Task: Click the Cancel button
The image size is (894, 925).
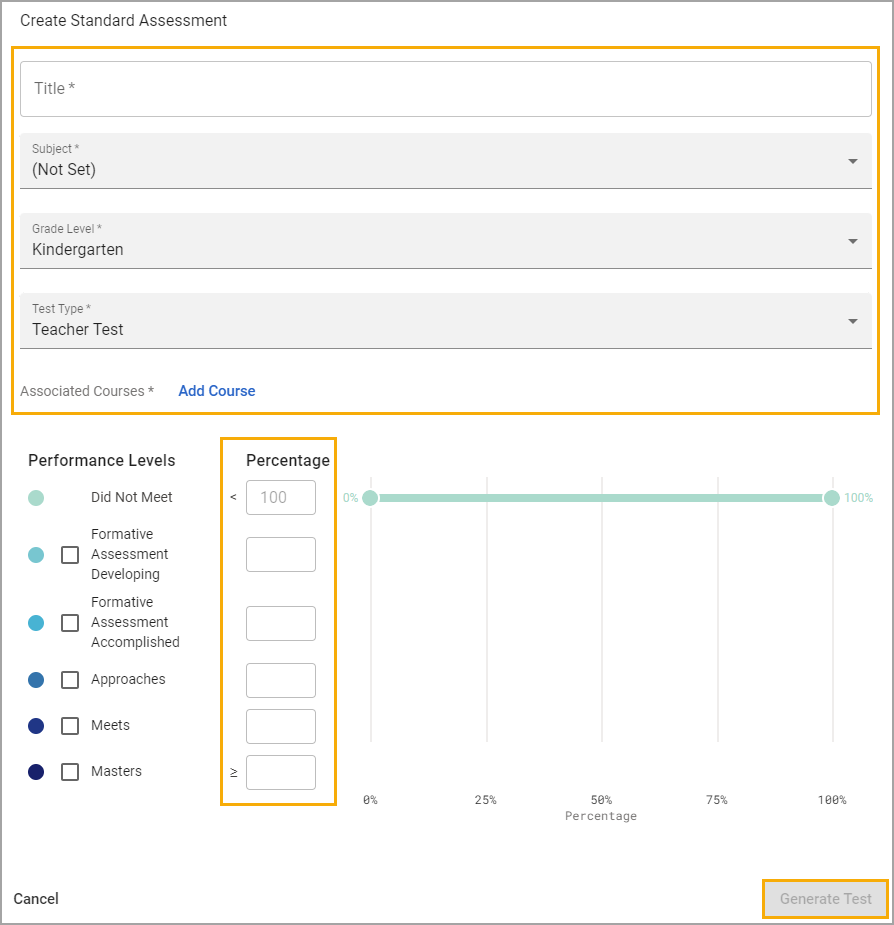Action: [x=36, y=899]
